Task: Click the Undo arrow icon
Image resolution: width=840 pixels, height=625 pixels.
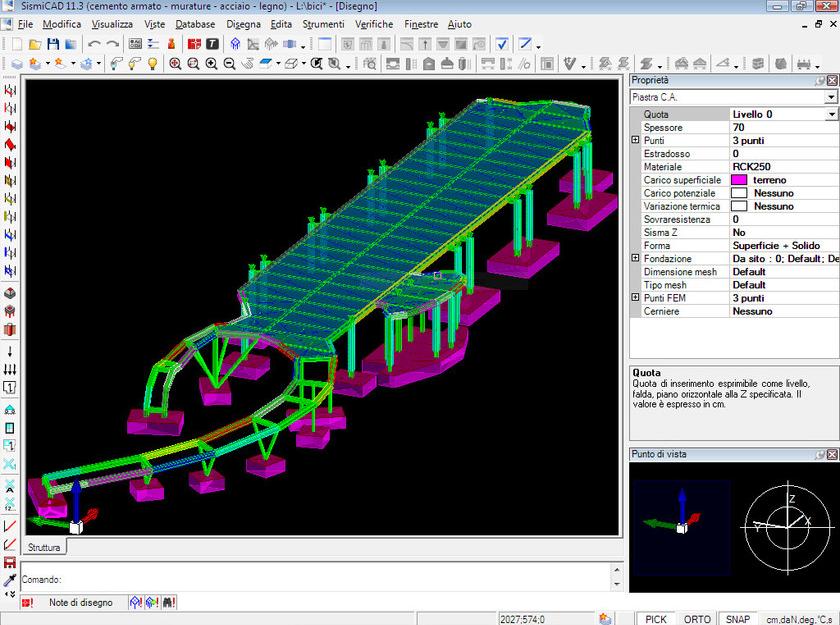Action: click(94, 44)
